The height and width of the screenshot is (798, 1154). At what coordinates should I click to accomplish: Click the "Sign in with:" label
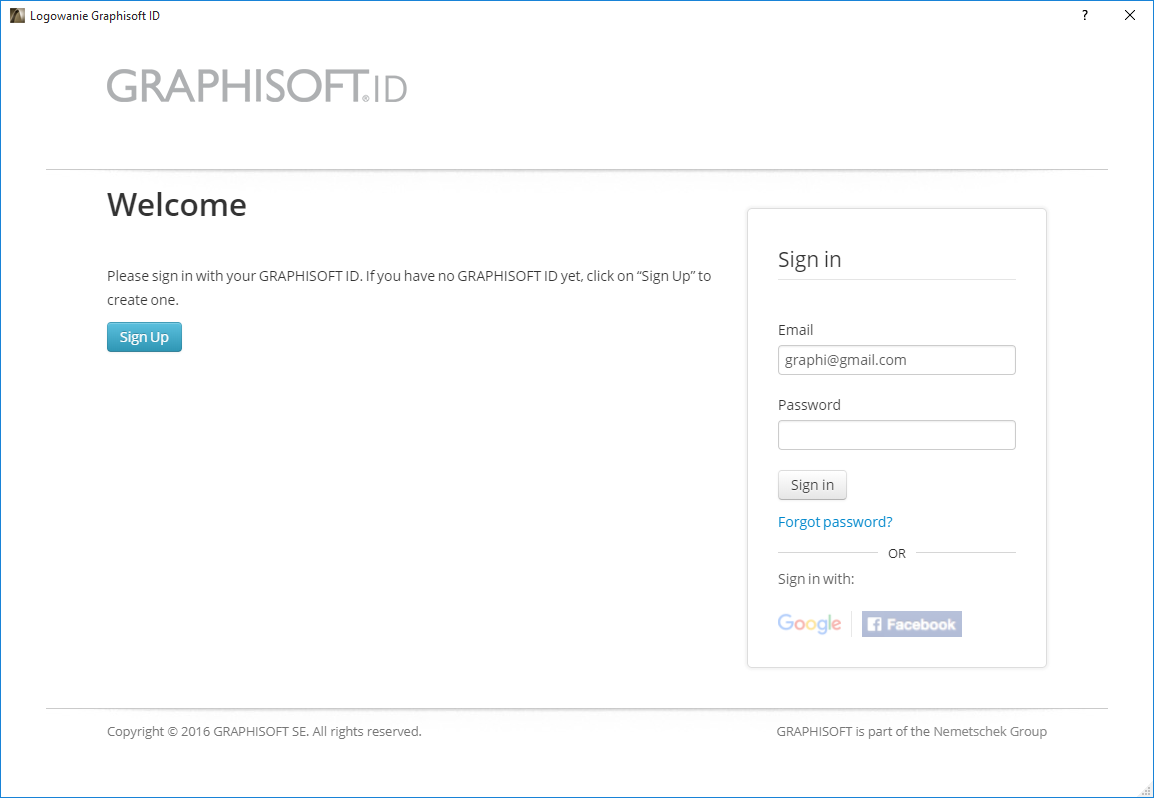pos(816,579)
